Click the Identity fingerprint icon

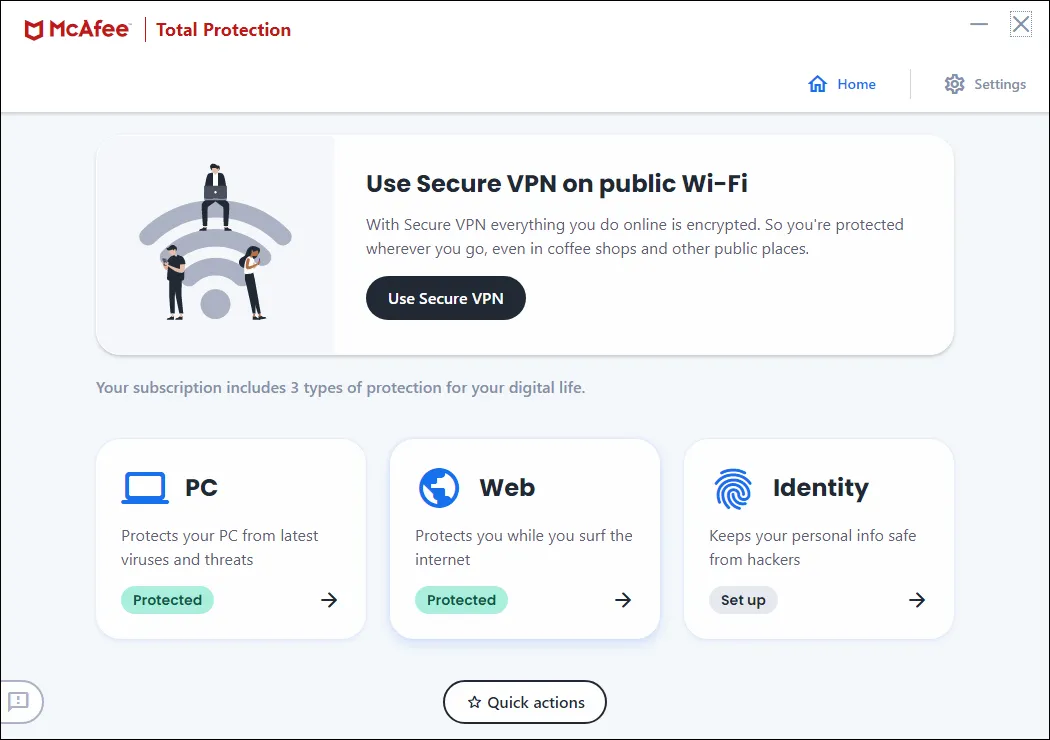pos(733,489)
